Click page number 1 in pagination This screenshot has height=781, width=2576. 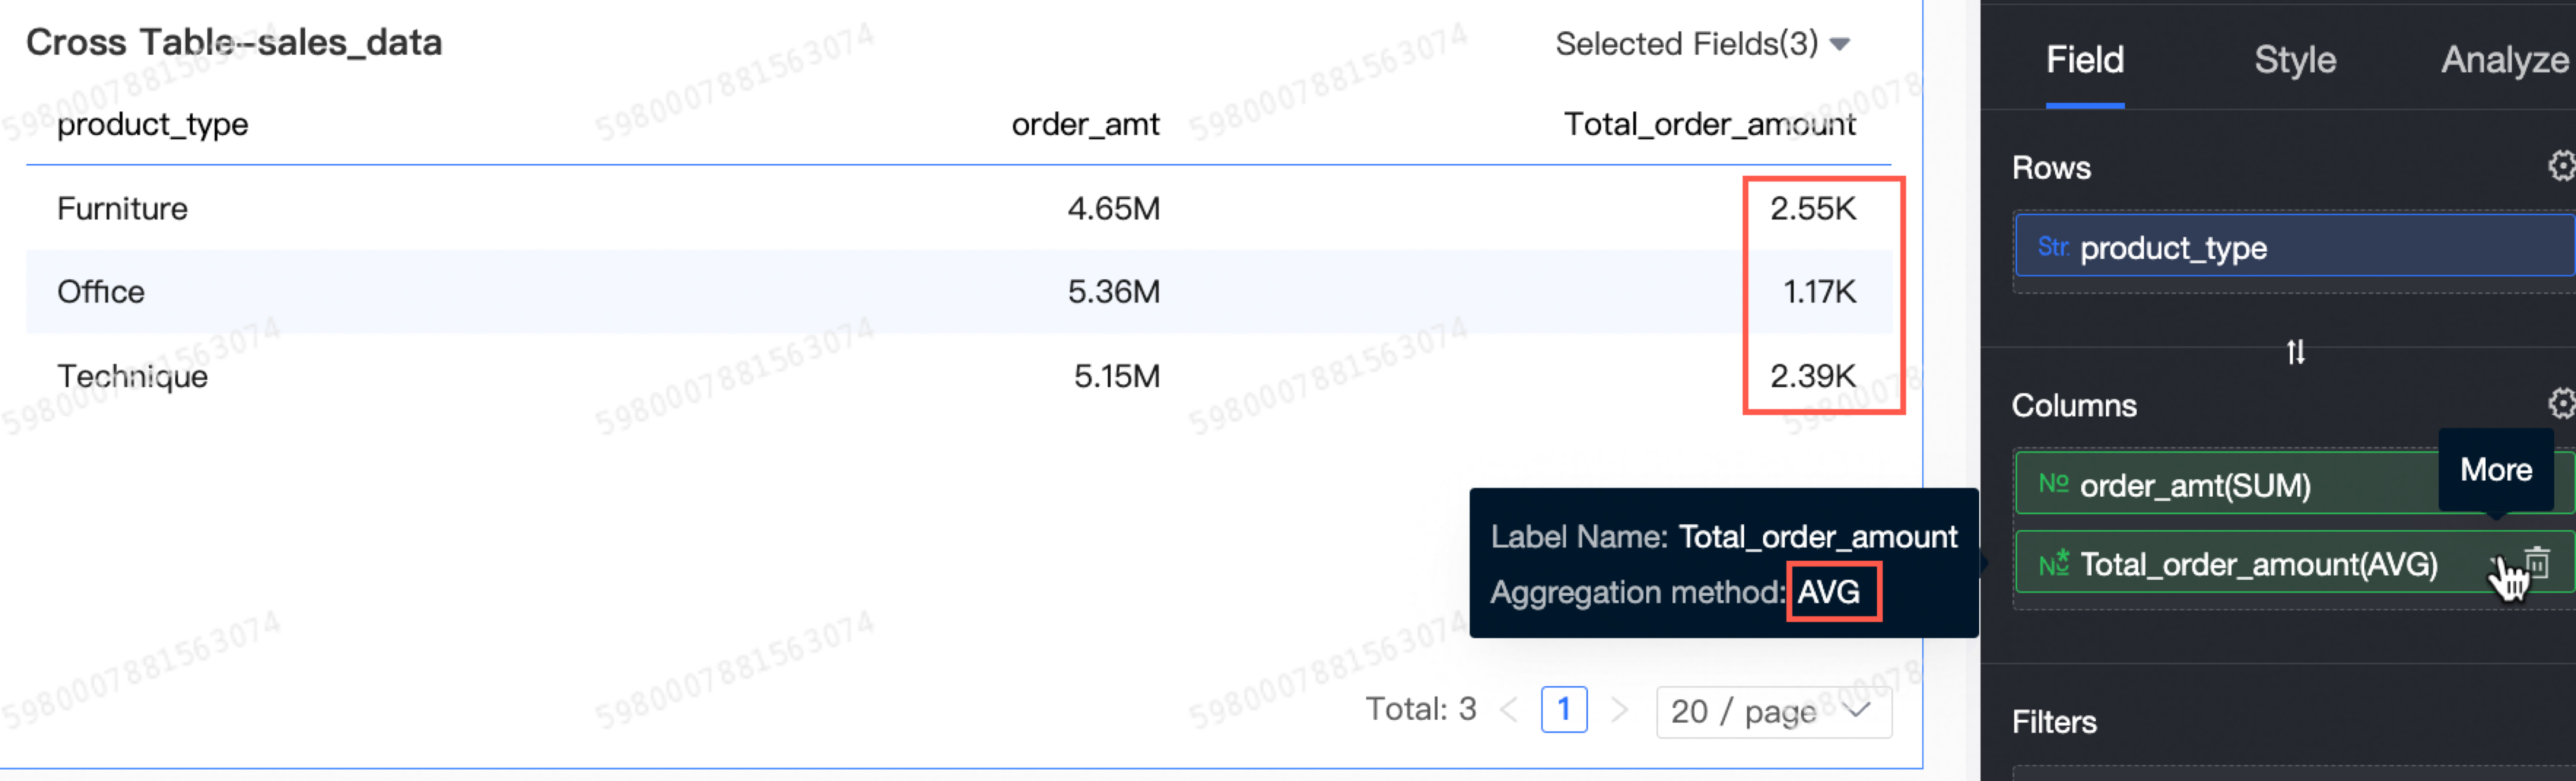point(1563,710)
